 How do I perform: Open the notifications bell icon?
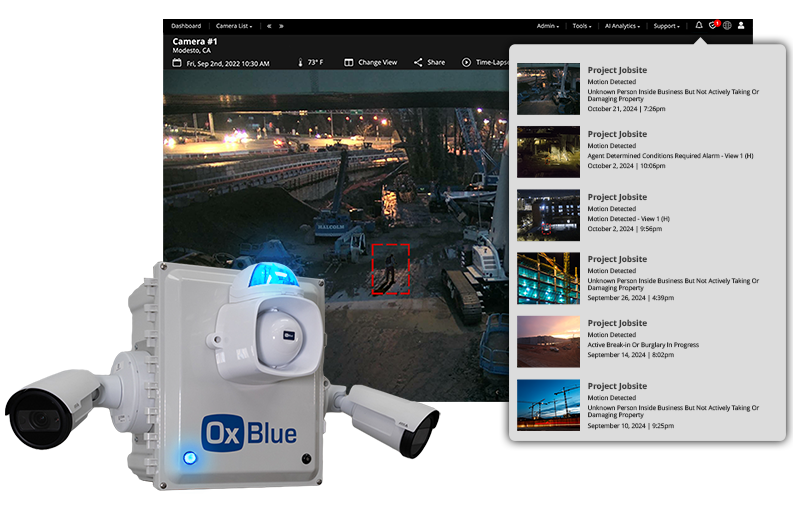699,26
